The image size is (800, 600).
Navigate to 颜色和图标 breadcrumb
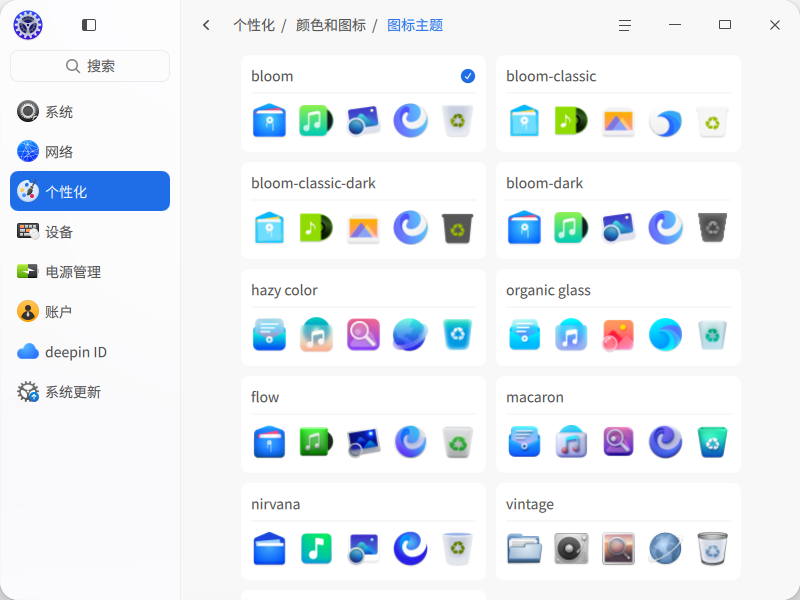[x=331, y=25]
